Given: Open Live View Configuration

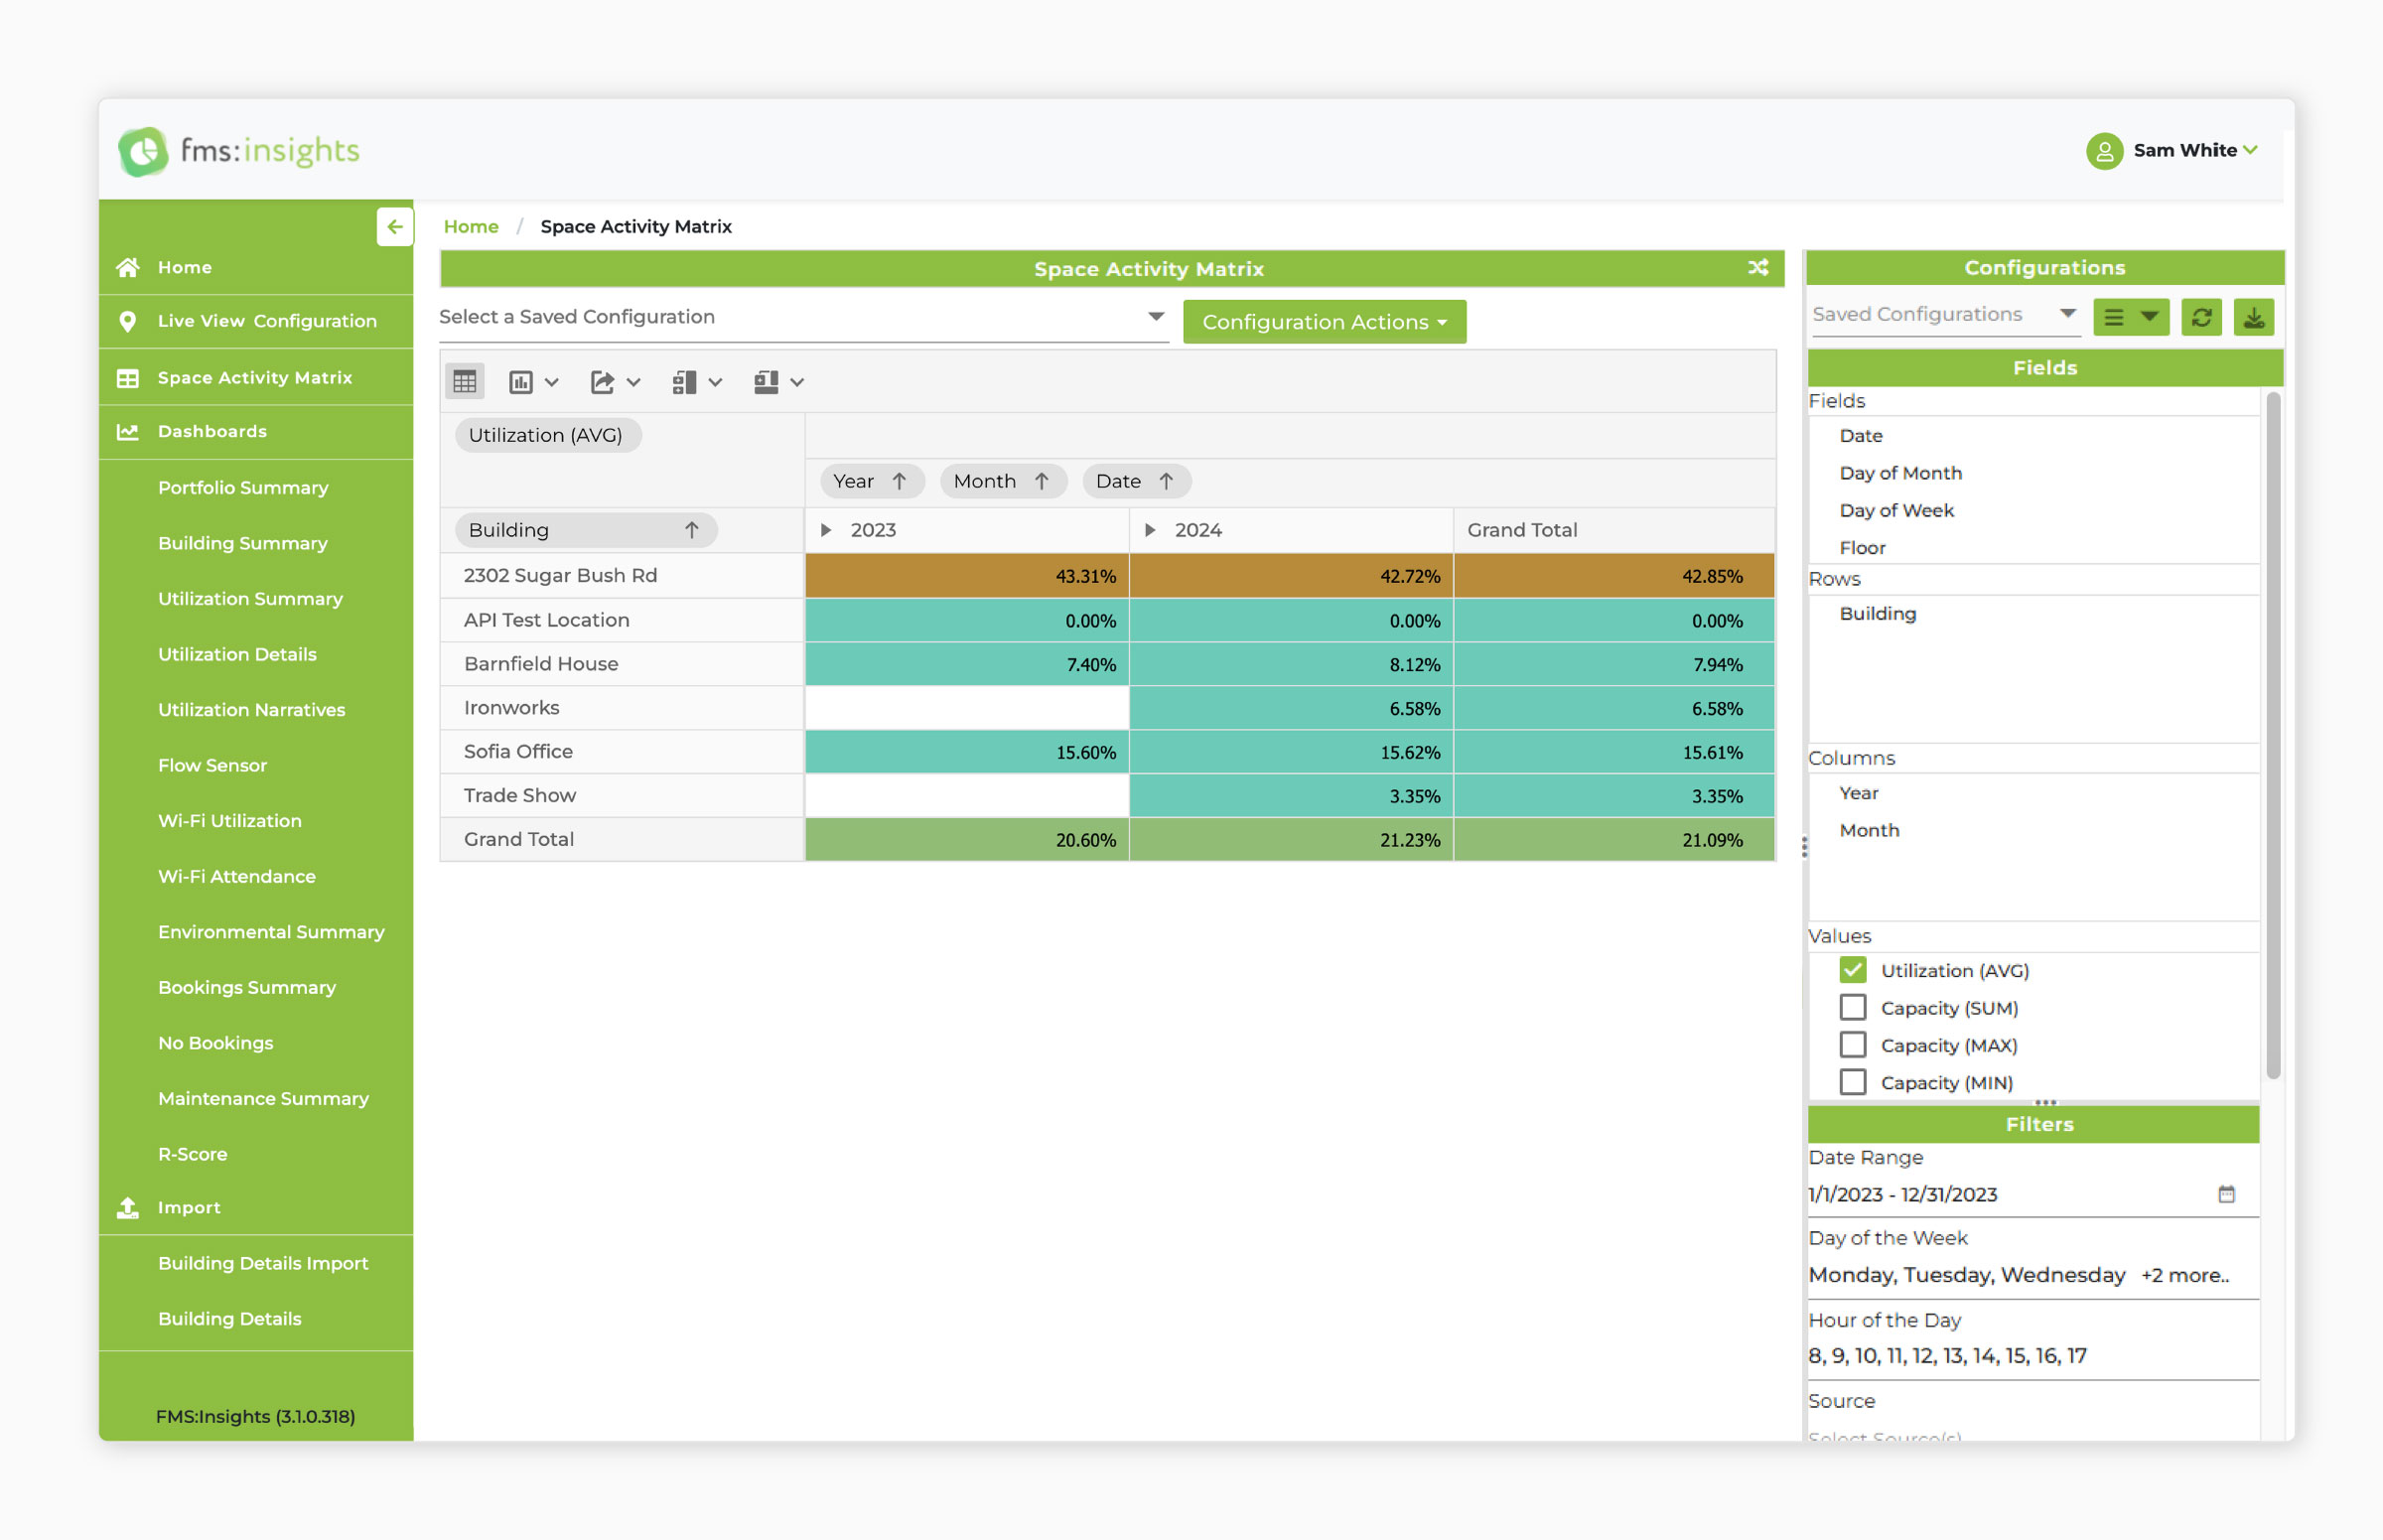Looking at the screenshot, I should click(x=267, y=321).
